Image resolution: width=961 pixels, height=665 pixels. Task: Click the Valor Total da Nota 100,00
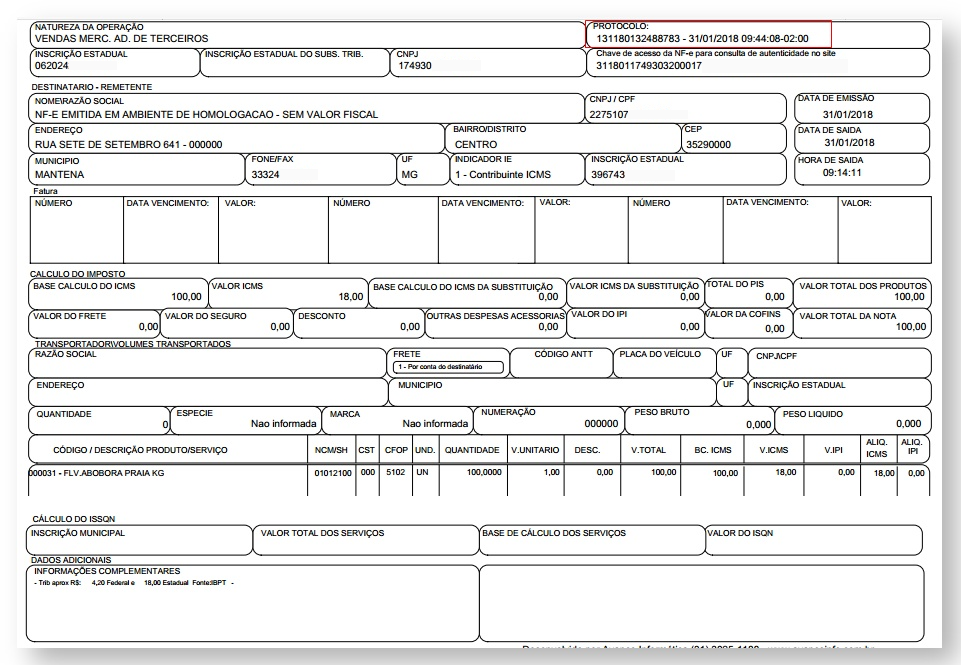(x=911, y=327)
